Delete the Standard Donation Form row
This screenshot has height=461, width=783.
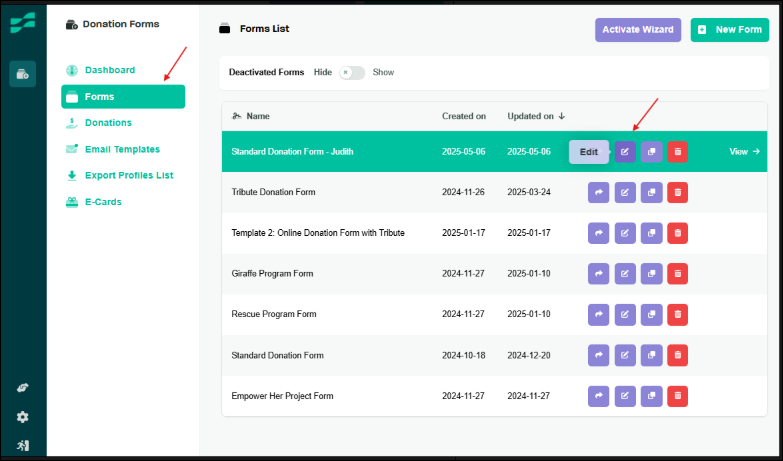677,356
